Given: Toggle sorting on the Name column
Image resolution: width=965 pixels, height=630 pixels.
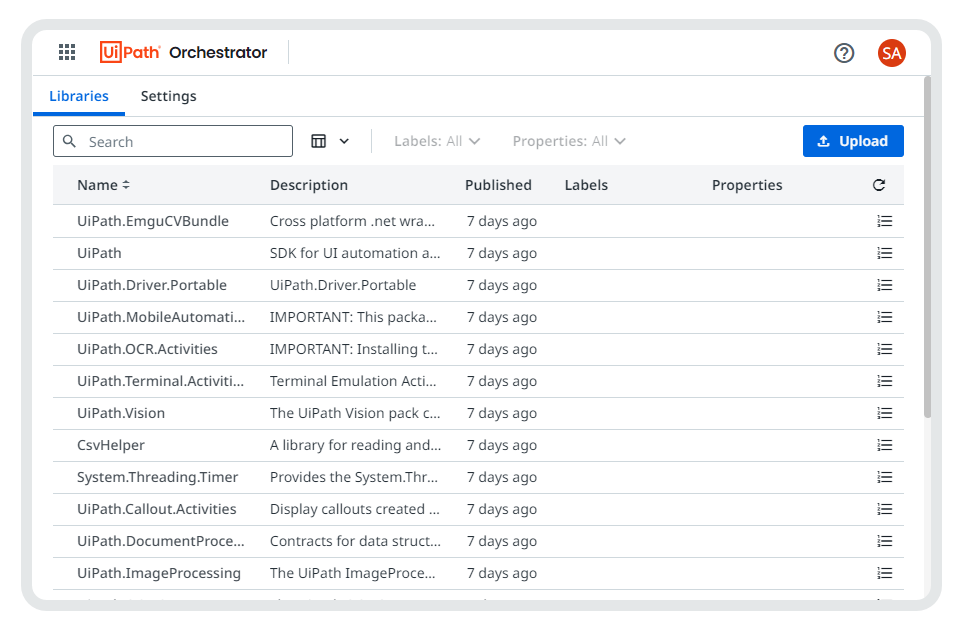Looking at the screenshot, I should 103,185.
